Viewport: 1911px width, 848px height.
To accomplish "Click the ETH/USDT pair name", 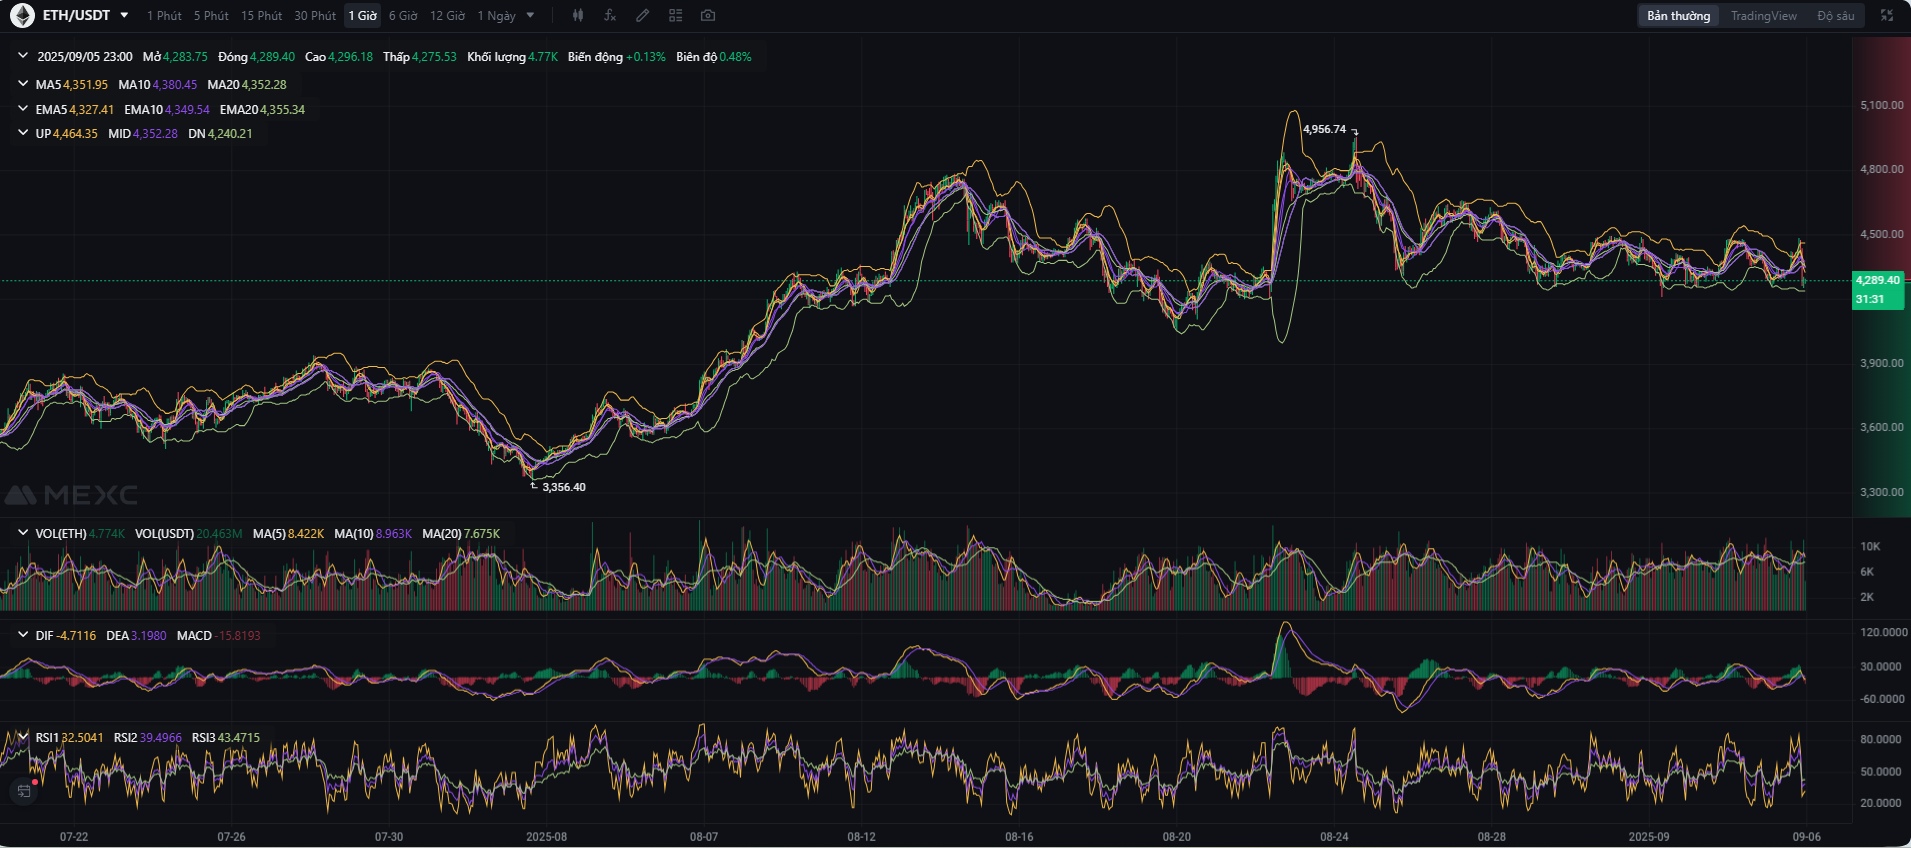I will pos(76,15).
